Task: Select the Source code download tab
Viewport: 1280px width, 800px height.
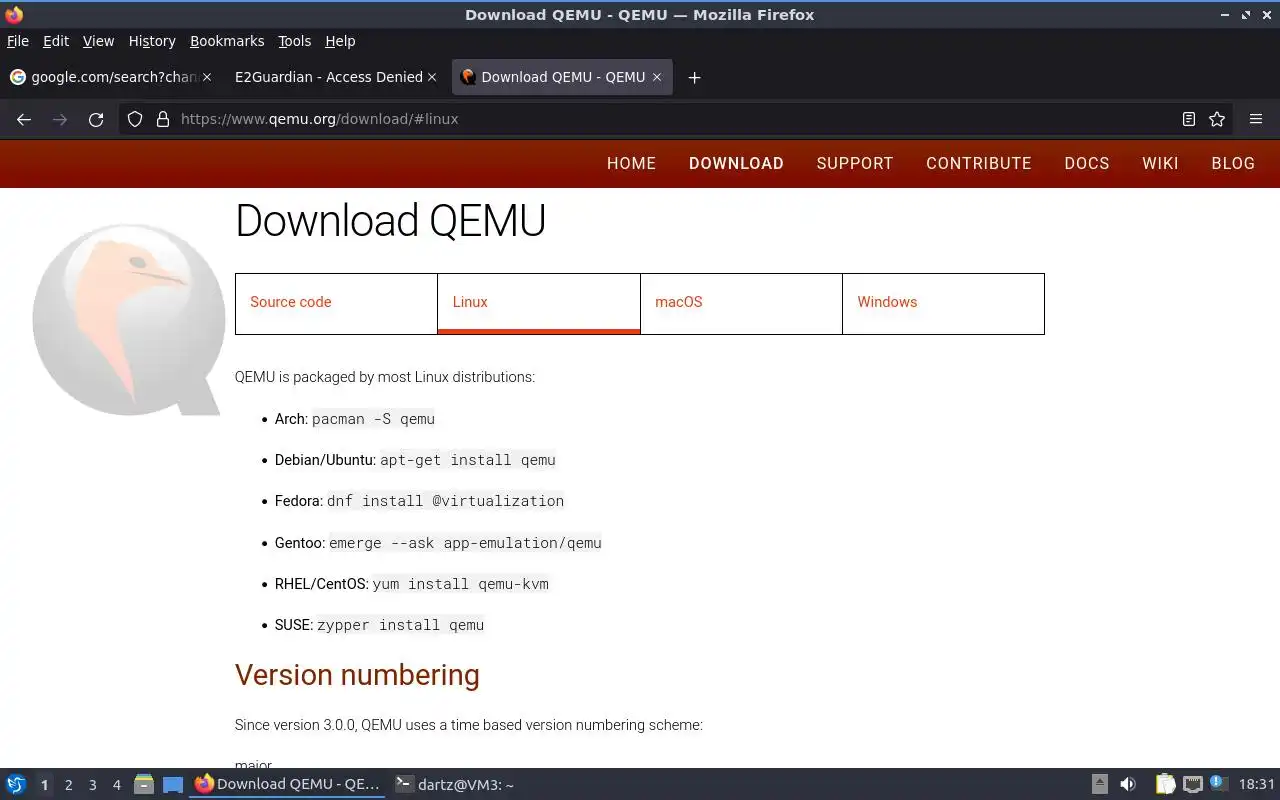Action: (x=336, y=303)
